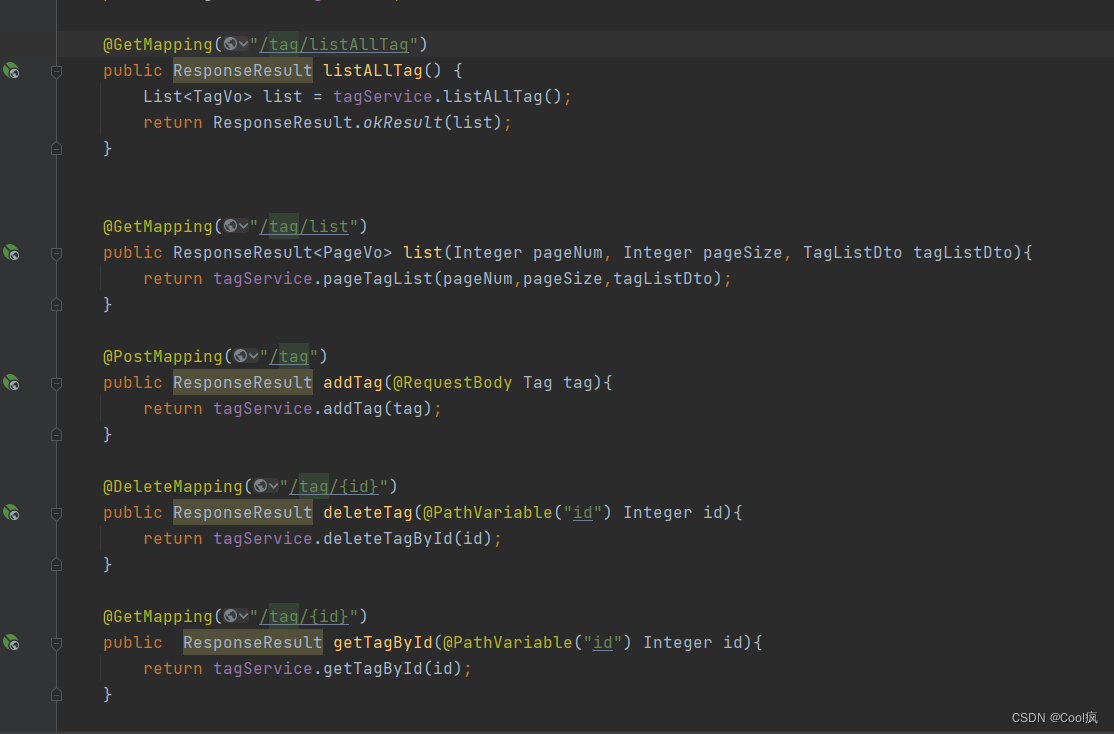Viewport: 1114px width, 734px height.
Task: Click deleteTagById method call
Action: pyautogui.click(x=388, y=539)
